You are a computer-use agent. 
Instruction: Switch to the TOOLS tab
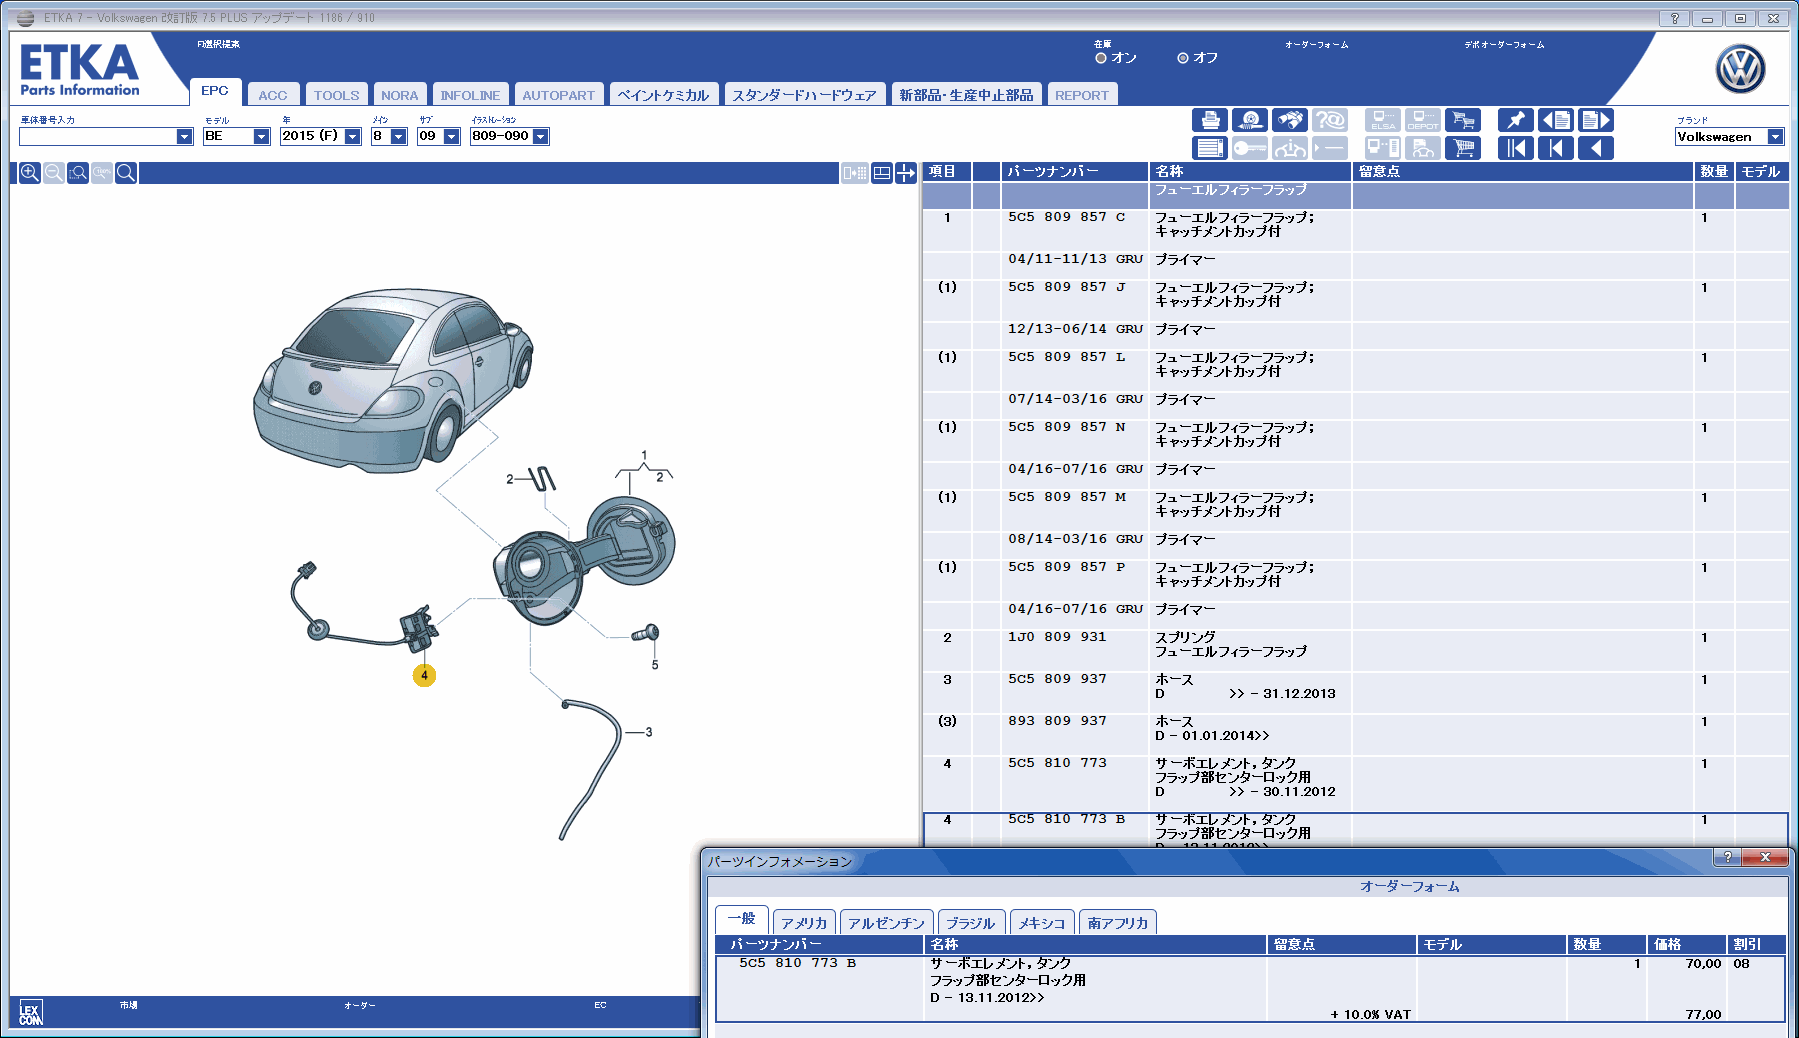336,95
